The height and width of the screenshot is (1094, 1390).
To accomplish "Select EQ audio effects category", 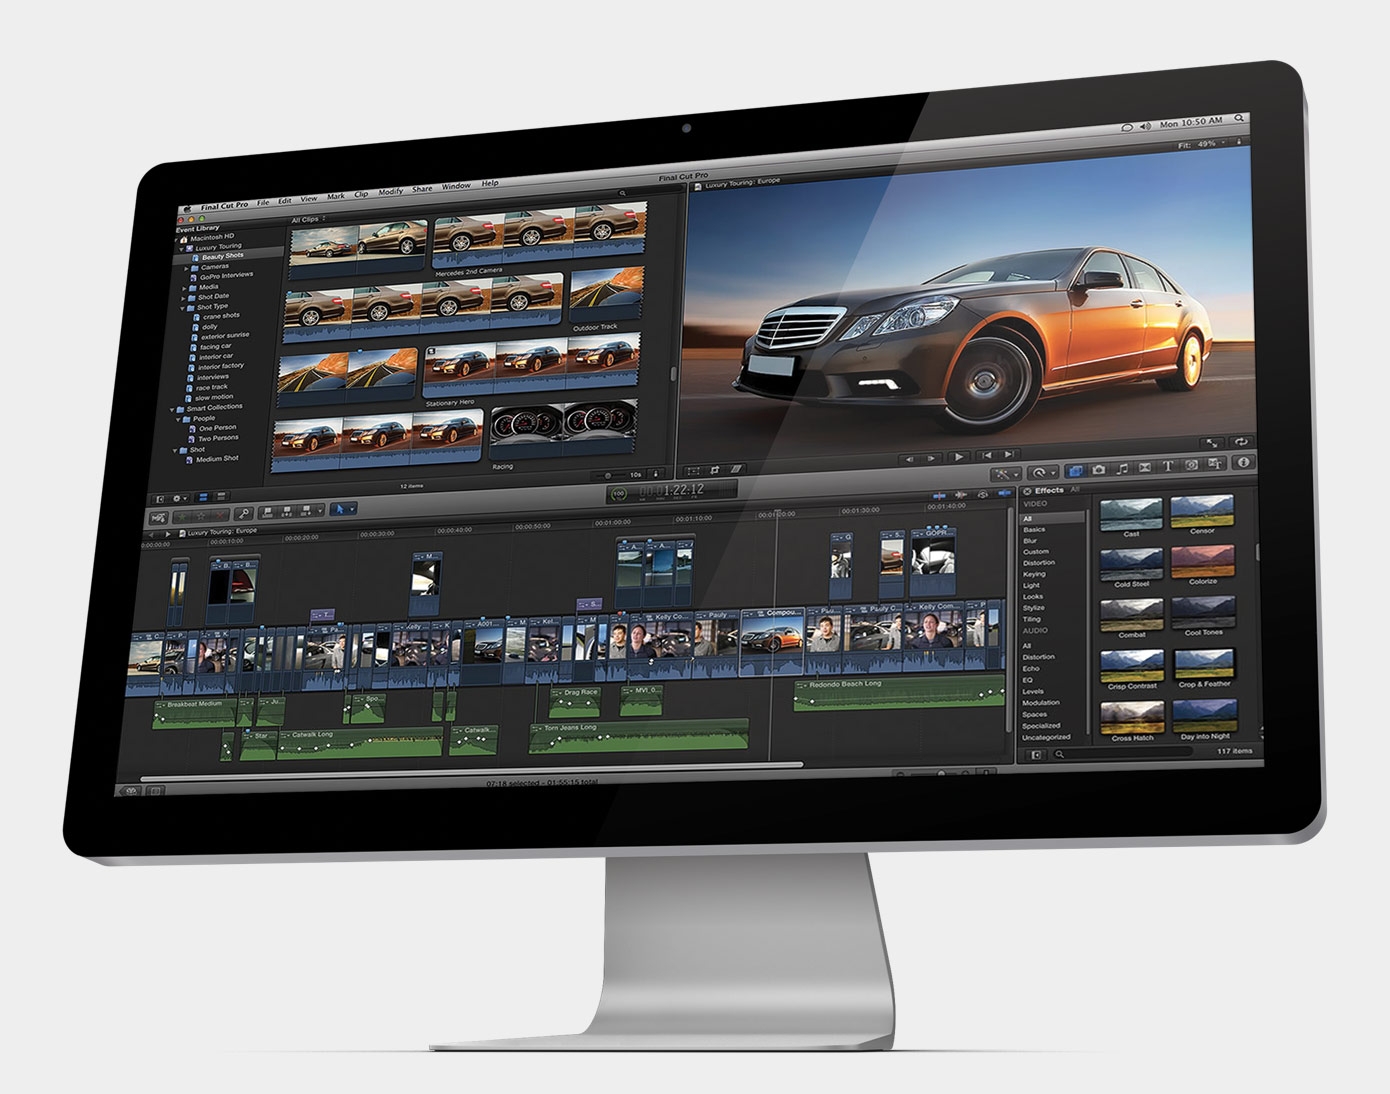I will pyautogui.click(x=1028, y=680).
